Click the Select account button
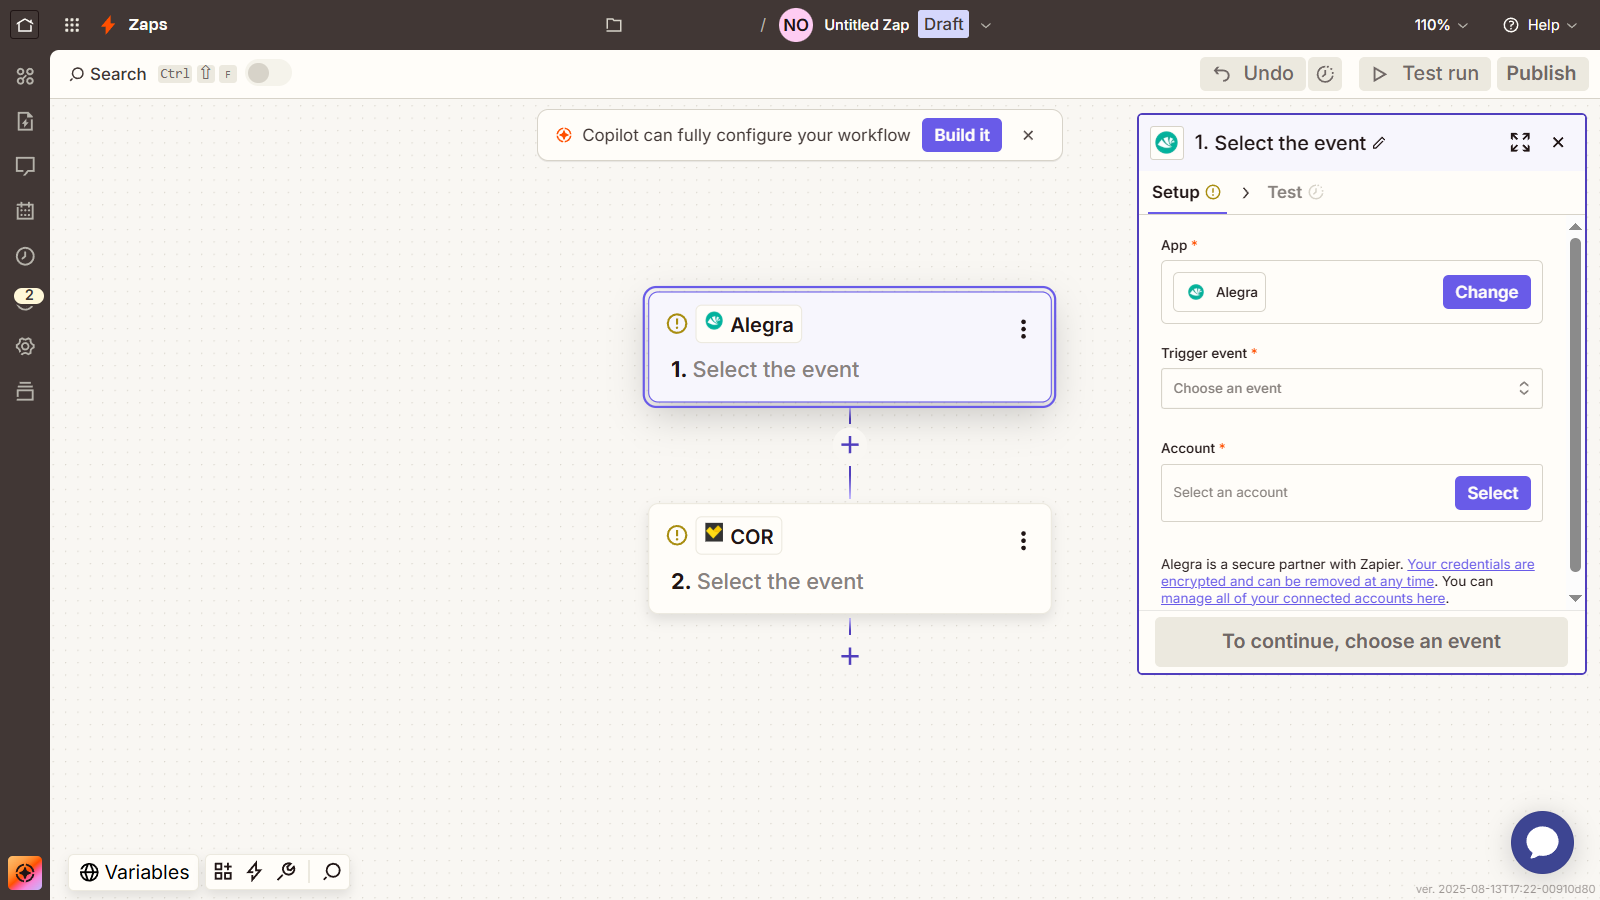The width and height of the screenshot is (1600, 900). pyautogui.click(x=1492, y=493)
